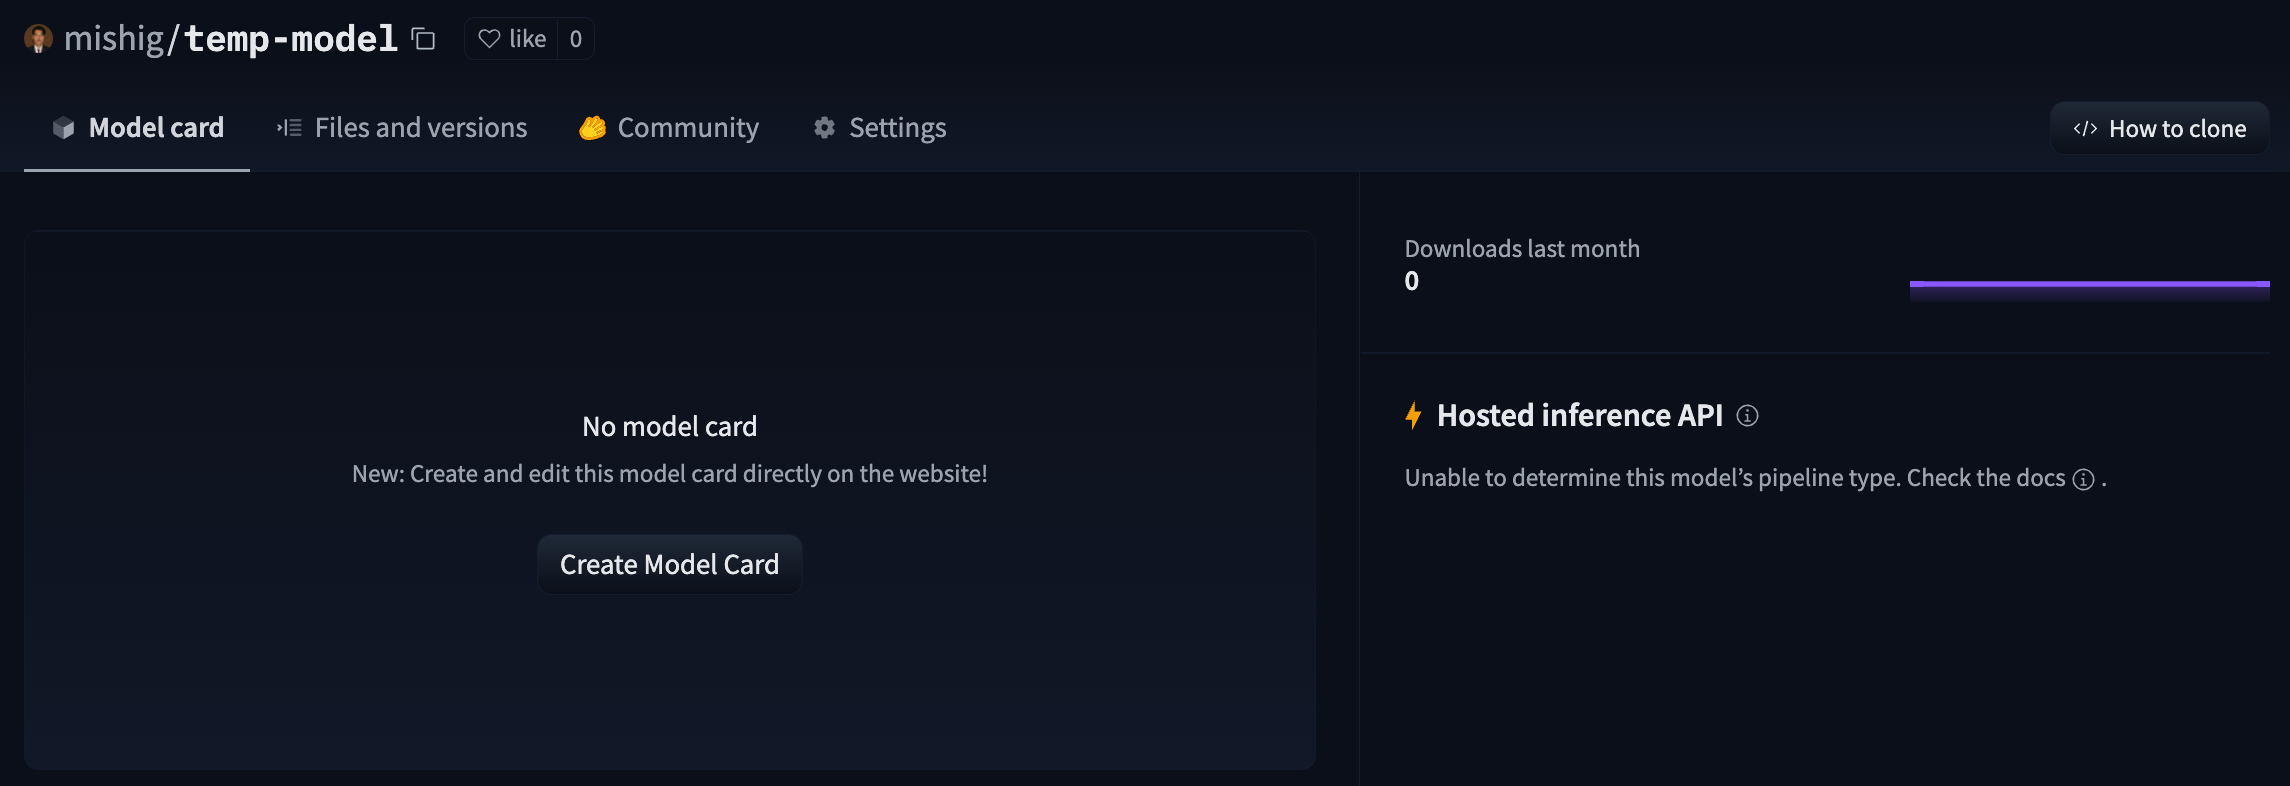
Task: Open the mishig profile link
Action: (x=114, y=39)
